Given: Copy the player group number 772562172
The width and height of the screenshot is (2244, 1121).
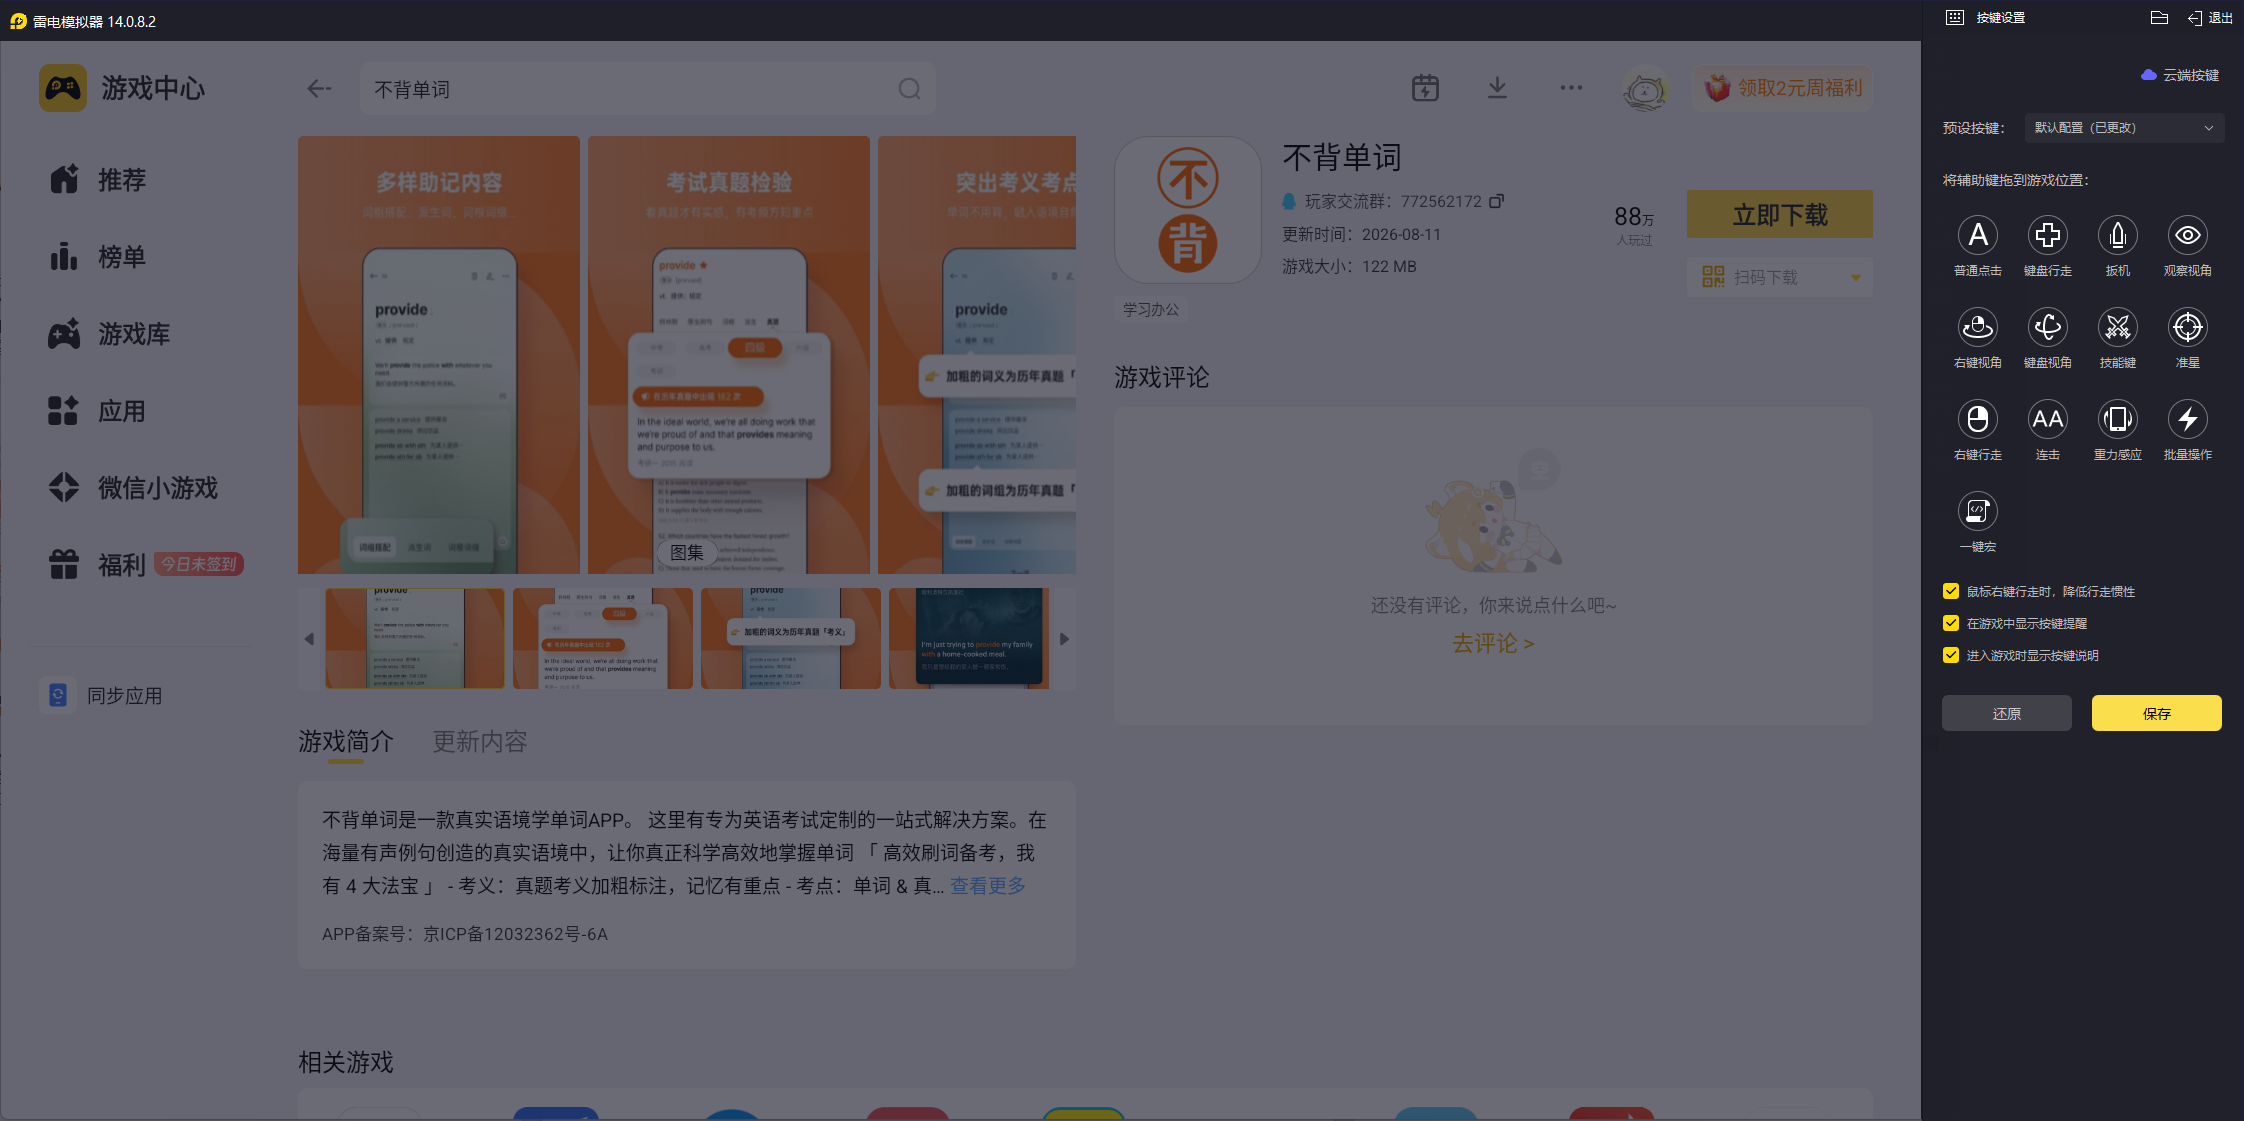Looking at the screenshot, I should tap(1496, 201).
